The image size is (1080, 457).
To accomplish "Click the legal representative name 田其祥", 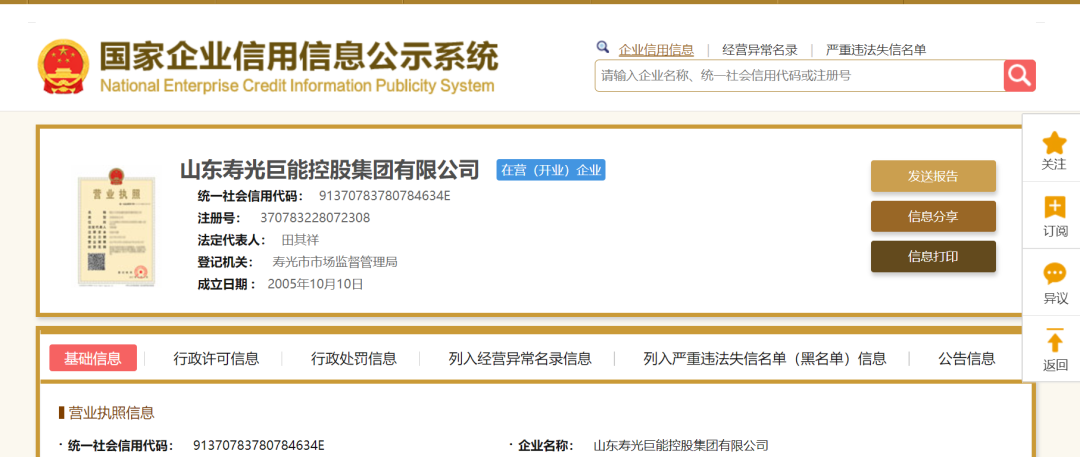I will (x=300, y=240).
